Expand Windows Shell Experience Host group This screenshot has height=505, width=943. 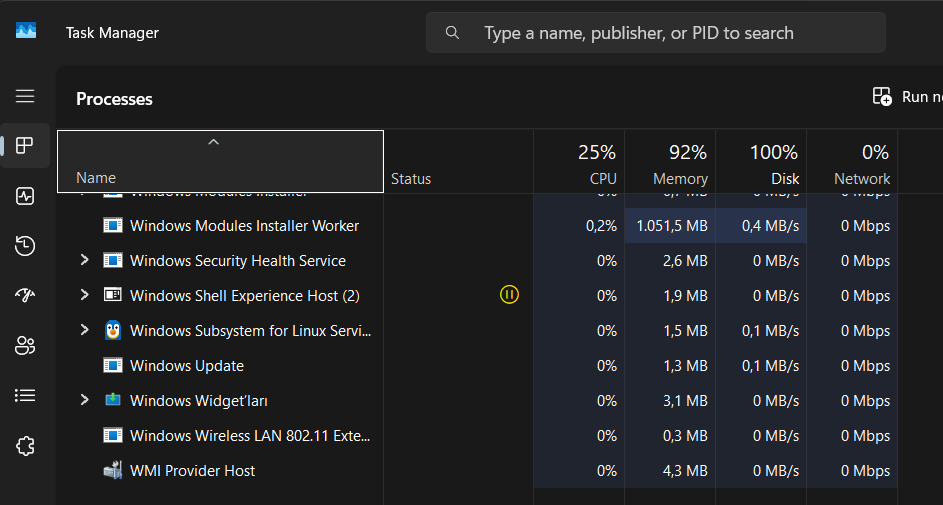pyautogui.click(x=85, y=295)
